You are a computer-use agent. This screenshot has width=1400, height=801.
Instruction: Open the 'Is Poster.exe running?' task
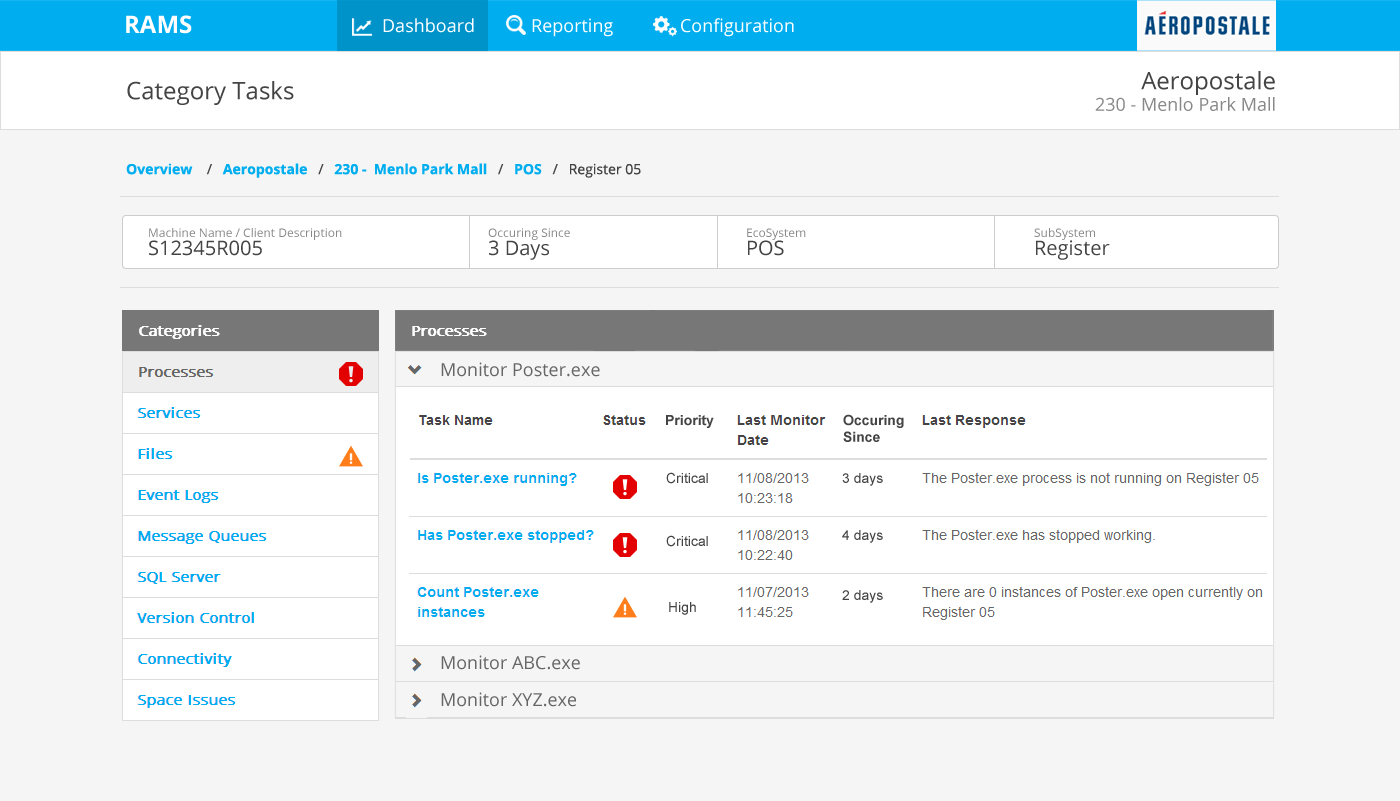497,479
